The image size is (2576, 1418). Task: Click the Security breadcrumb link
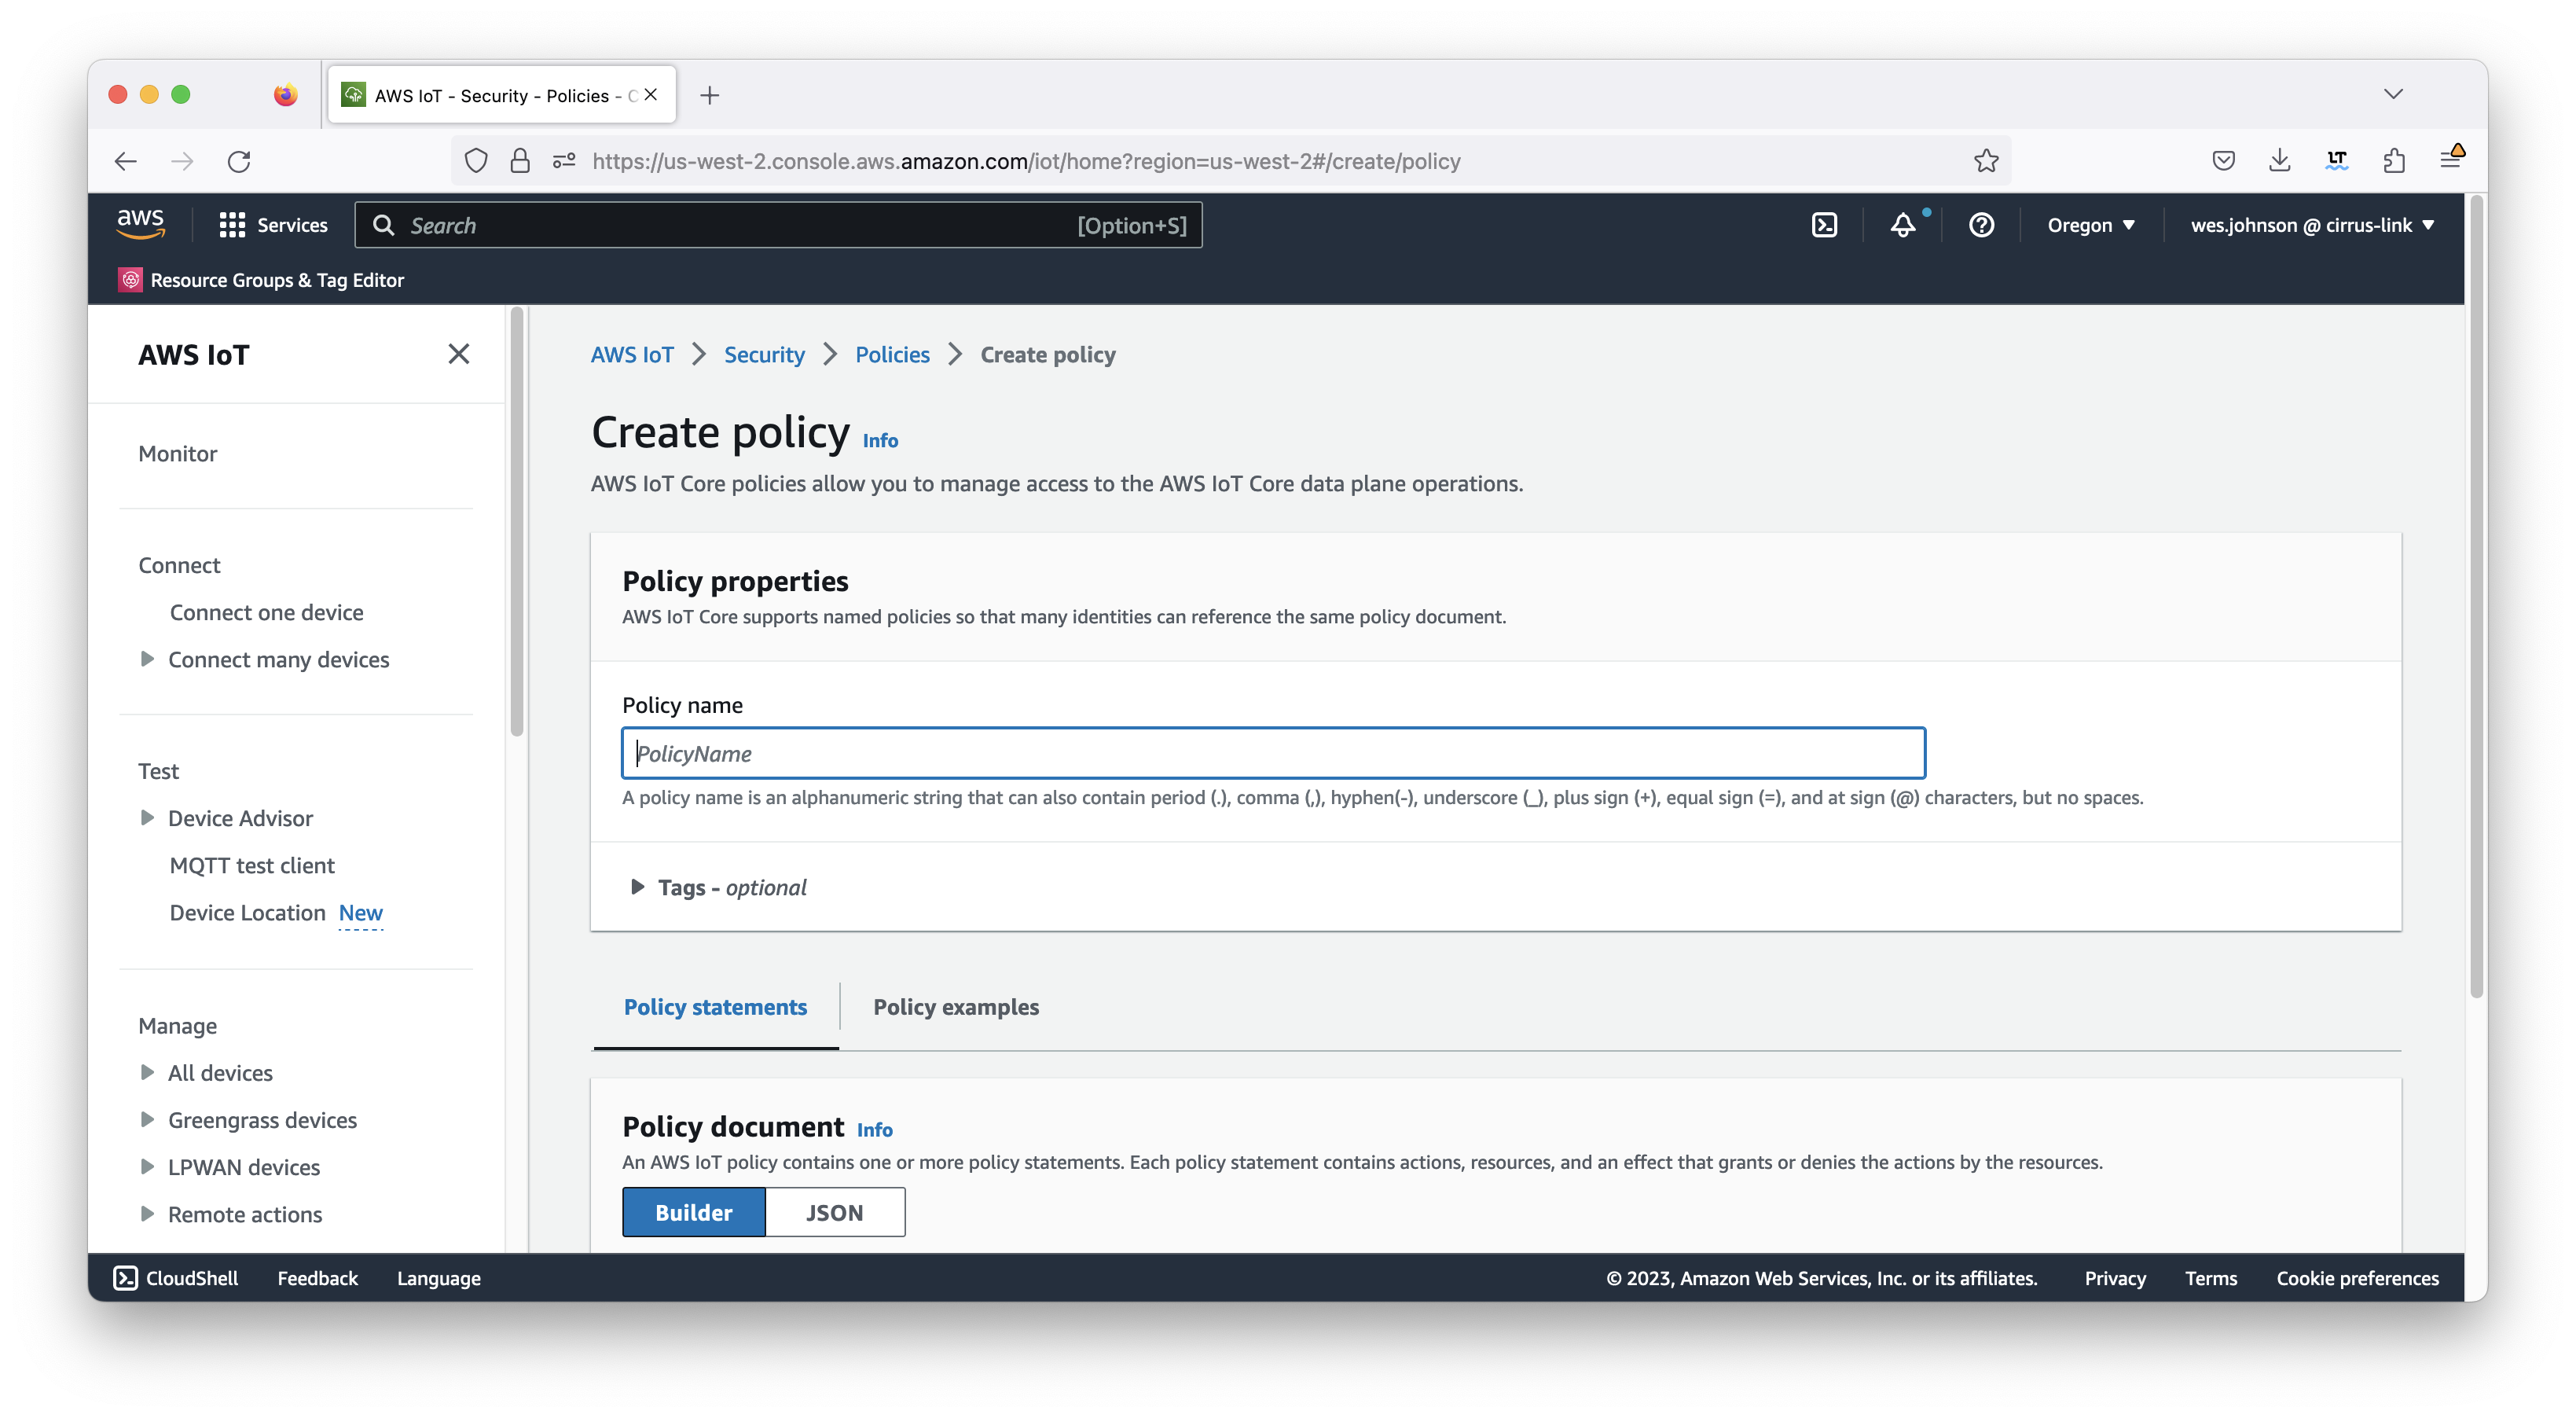click(x=764, y=354)
